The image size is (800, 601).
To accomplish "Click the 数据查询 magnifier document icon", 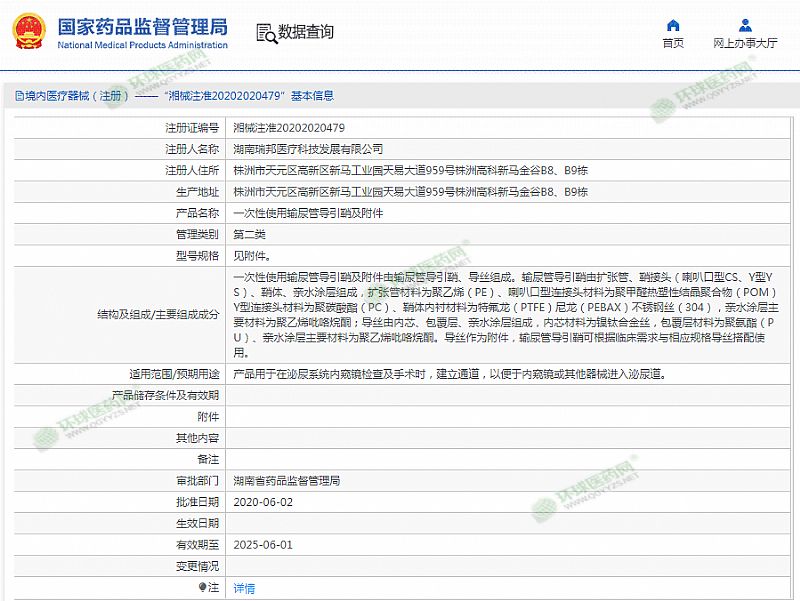I will click(265, 32).
